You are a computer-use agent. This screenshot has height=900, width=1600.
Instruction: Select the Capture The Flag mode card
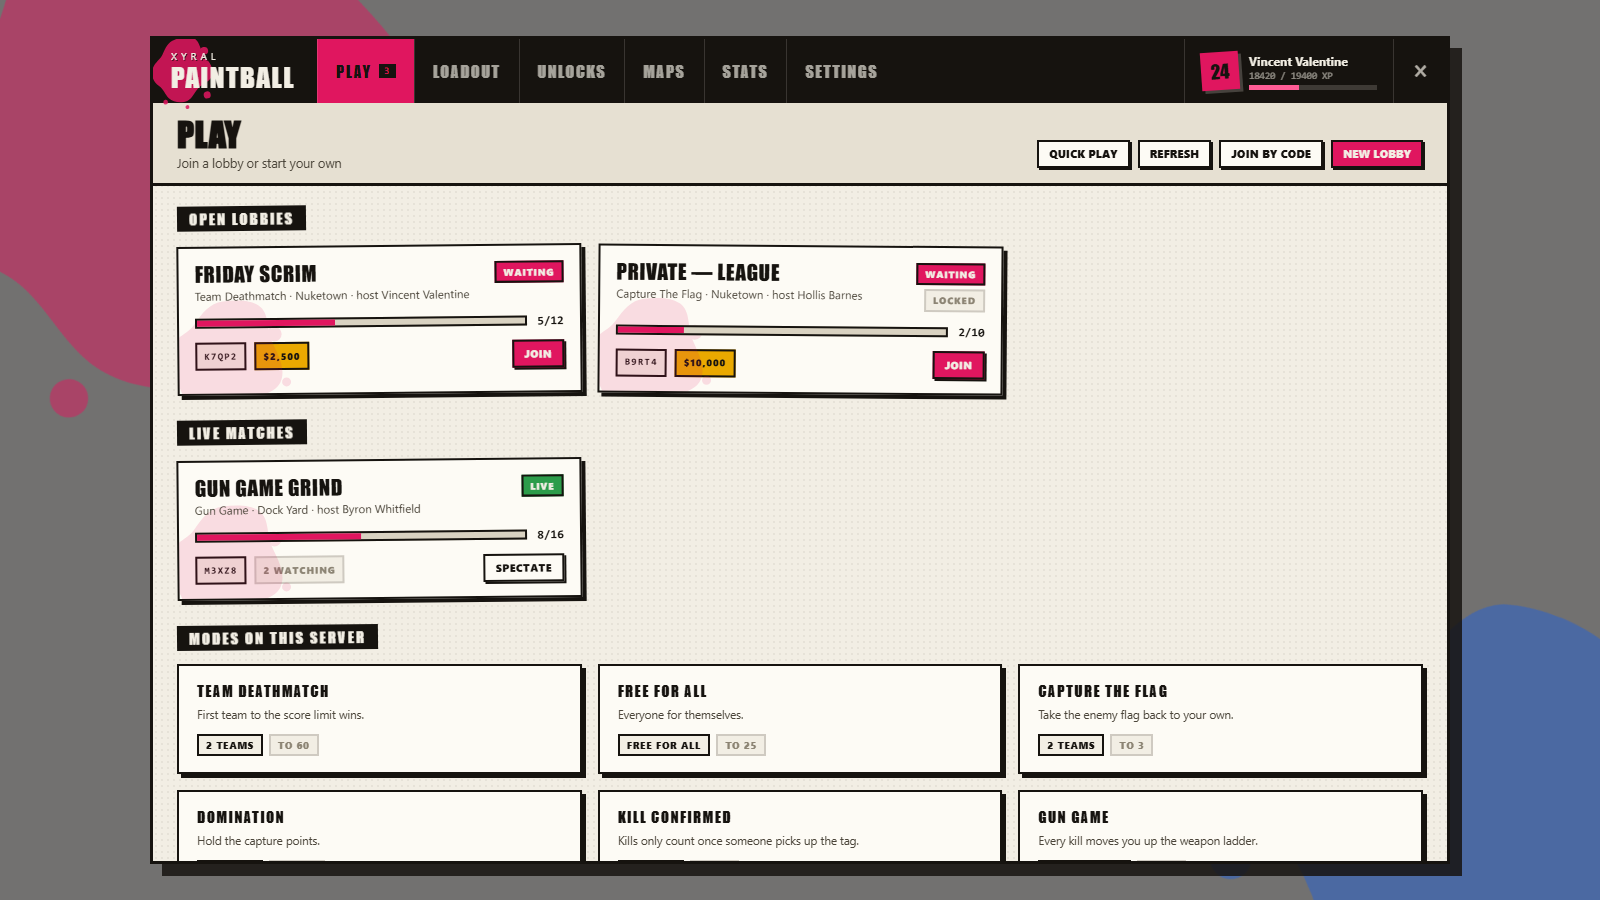point(1221,719)
